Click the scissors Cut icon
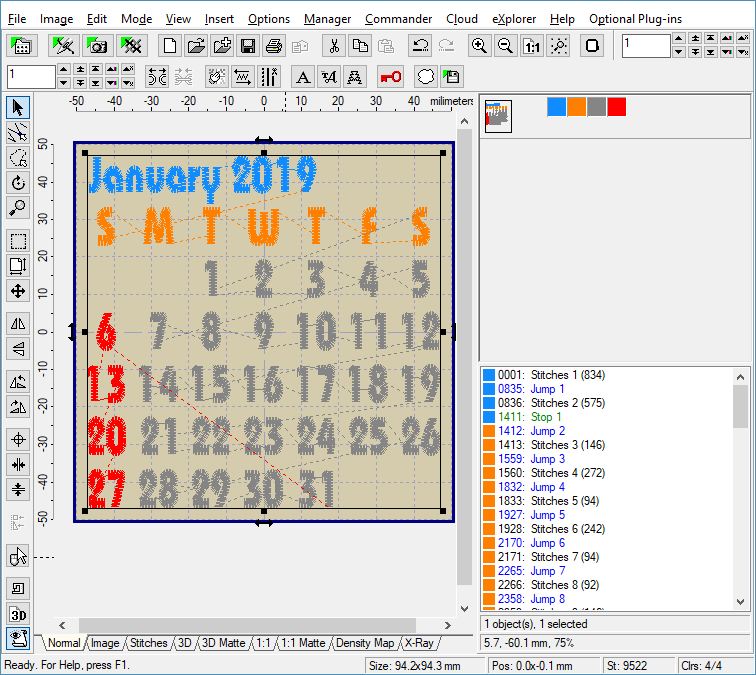 coord(334,46)
